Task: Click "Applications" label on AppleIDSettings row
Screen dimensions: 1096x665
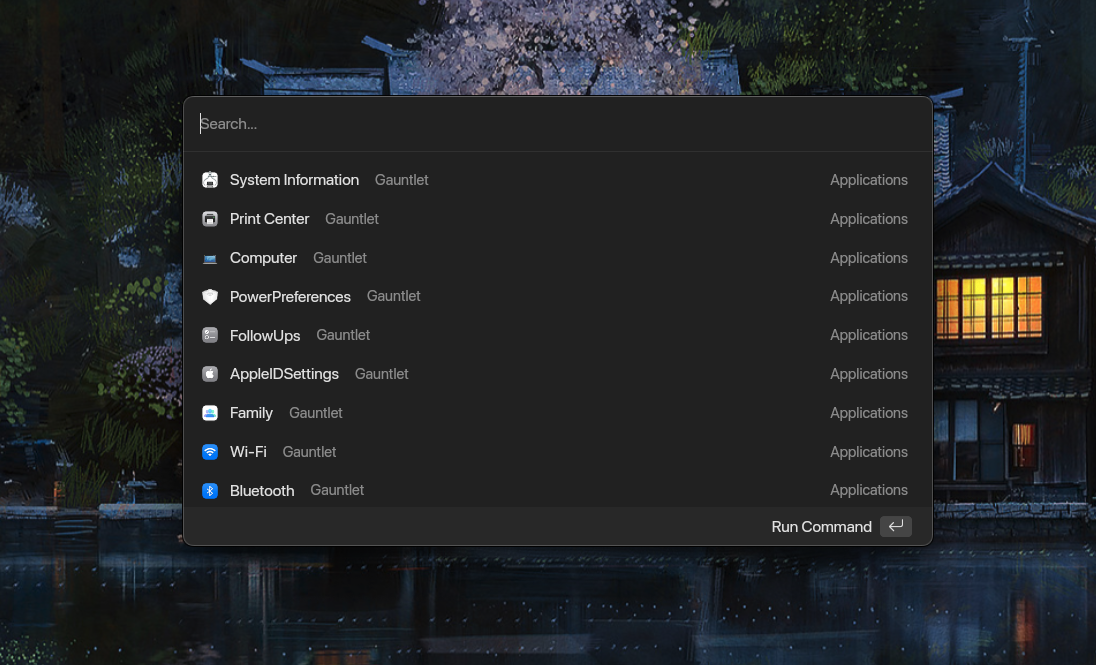Action: click(x=869, y=374)
